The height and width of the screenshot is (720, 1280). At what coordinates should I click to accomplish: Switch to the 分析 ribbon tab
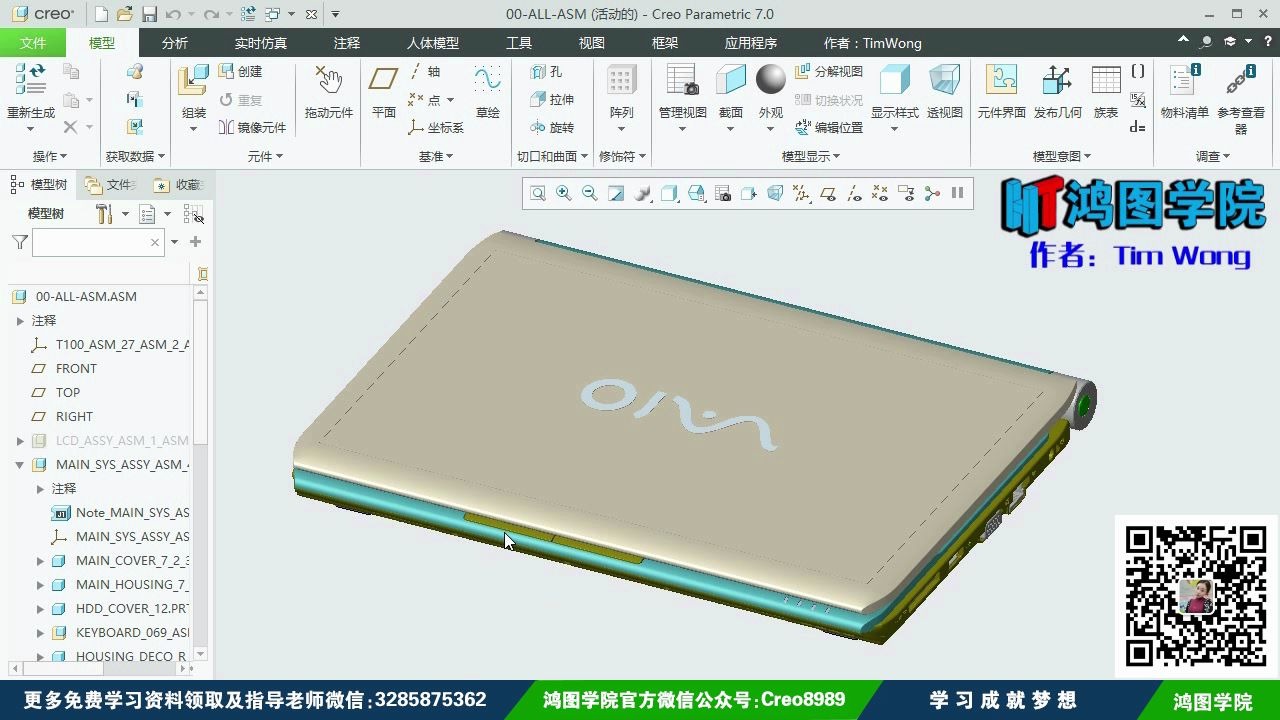174,43
